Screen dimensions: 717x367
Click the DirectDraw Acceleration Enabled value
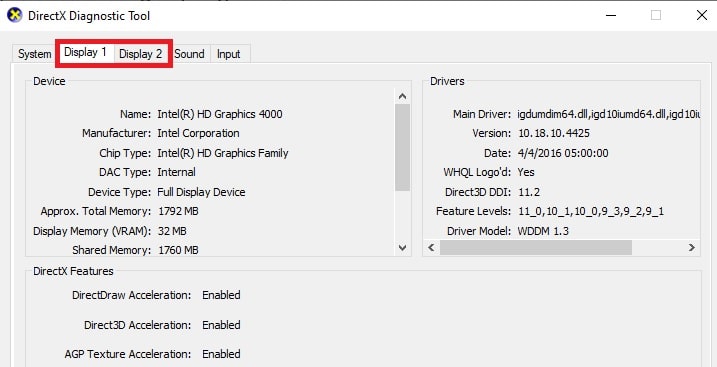pos(221,295)
